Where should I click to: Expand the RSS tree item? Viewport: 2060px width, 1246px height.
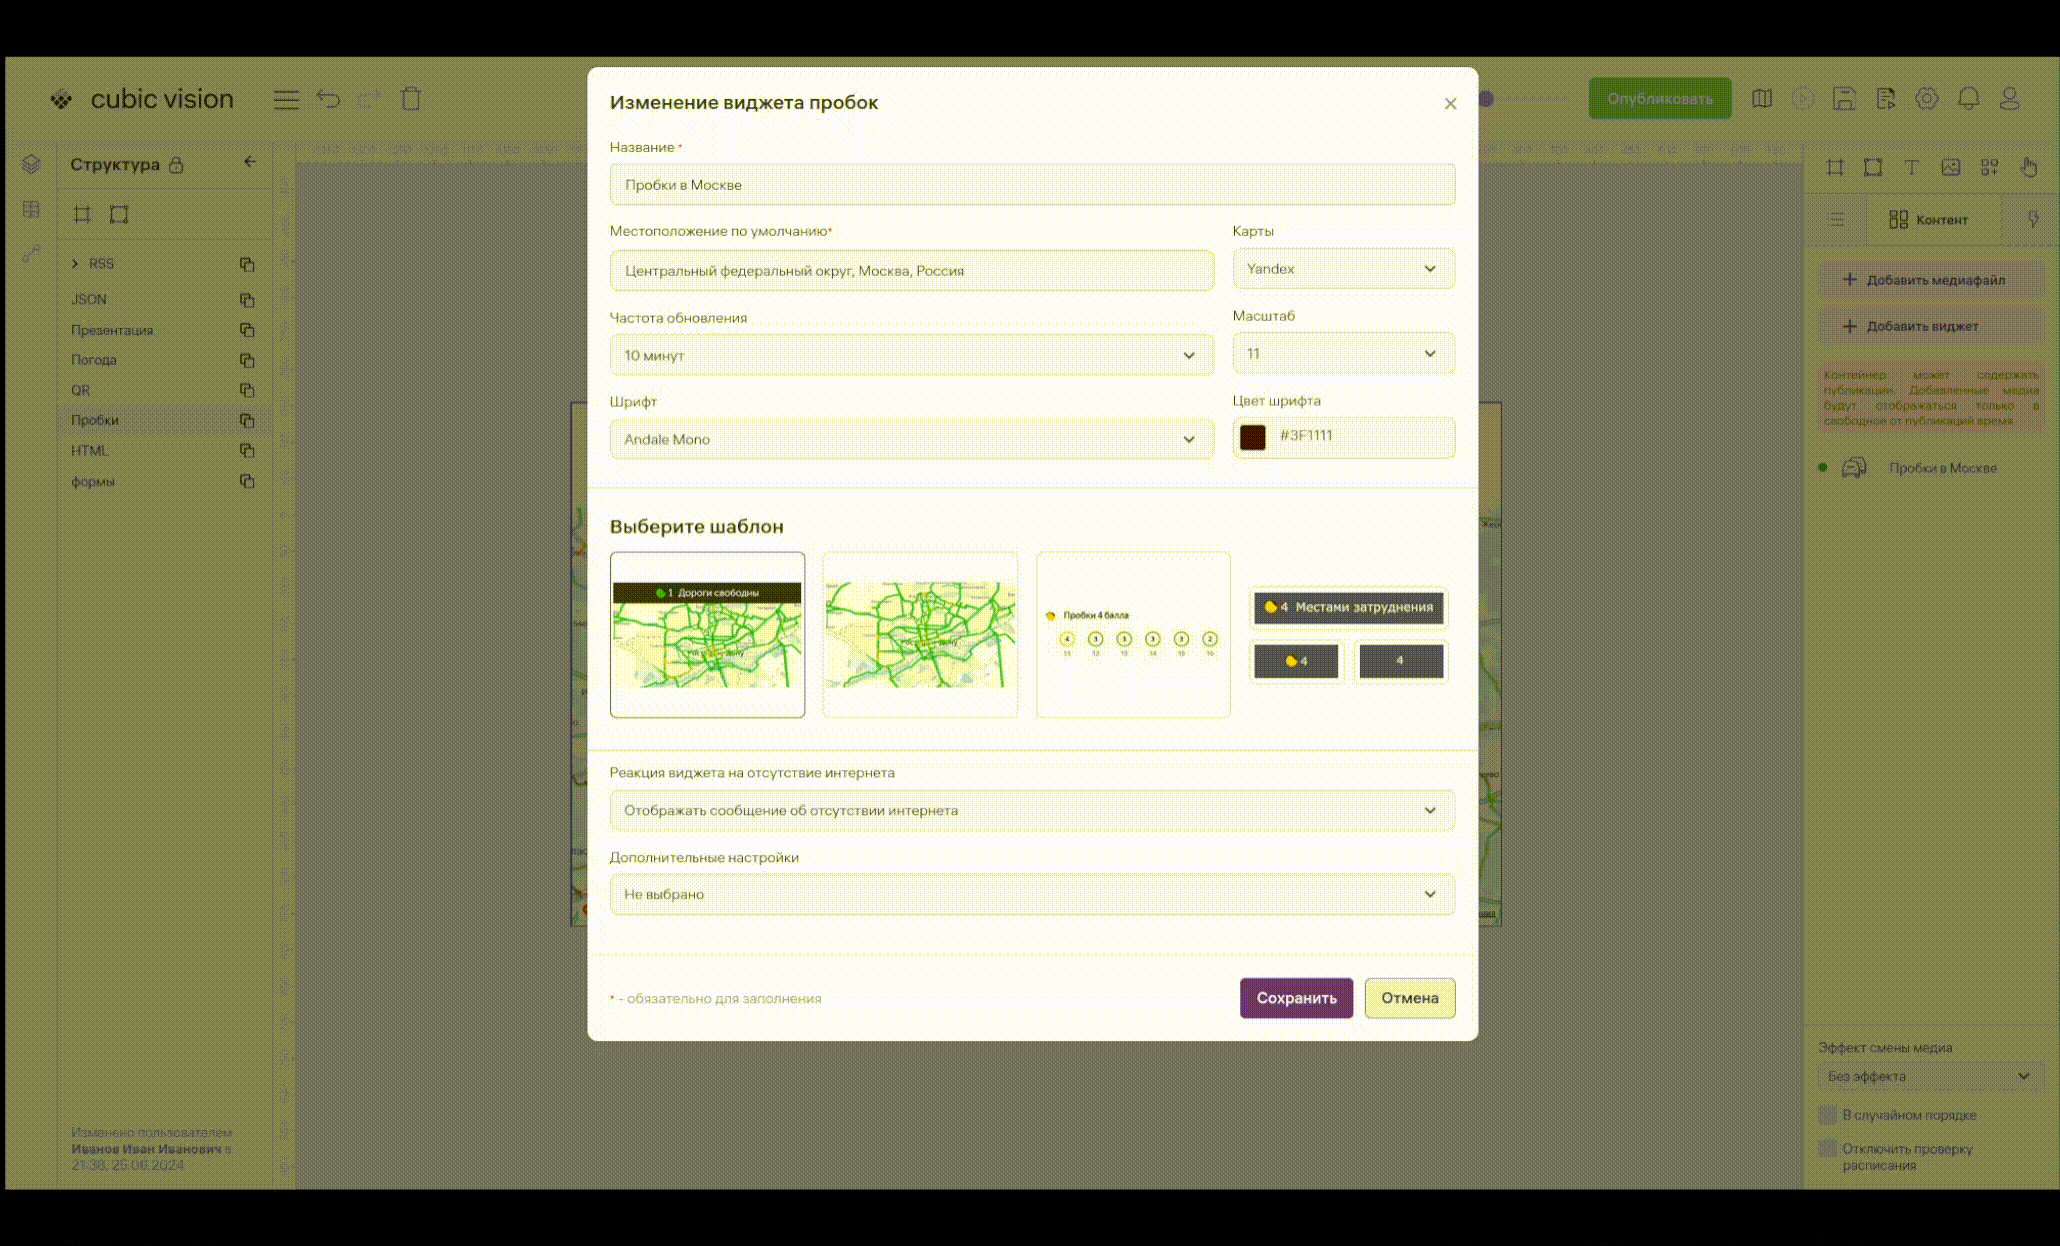point(75,264)
